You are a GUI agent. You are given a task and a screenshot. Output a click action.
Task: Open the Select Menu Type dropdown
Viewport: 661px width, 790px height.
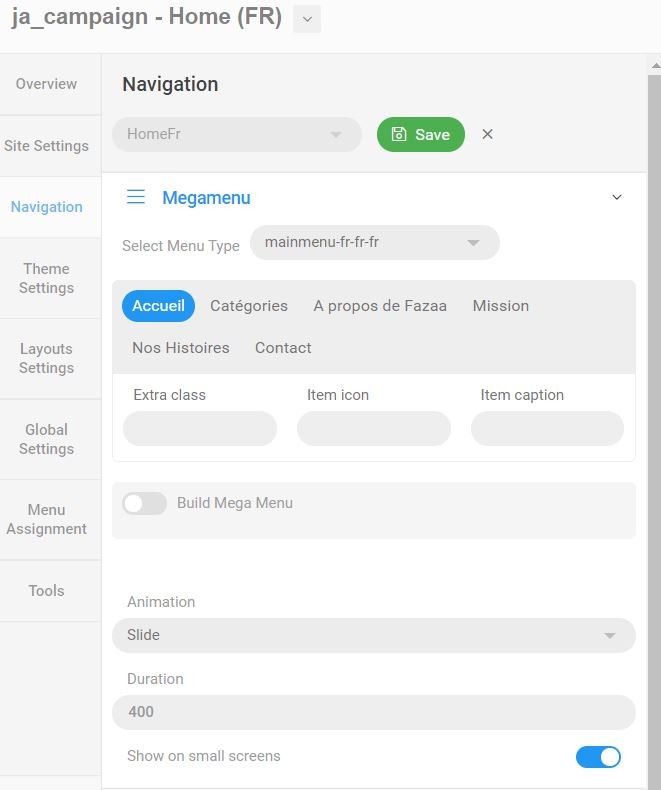point(374,243)
